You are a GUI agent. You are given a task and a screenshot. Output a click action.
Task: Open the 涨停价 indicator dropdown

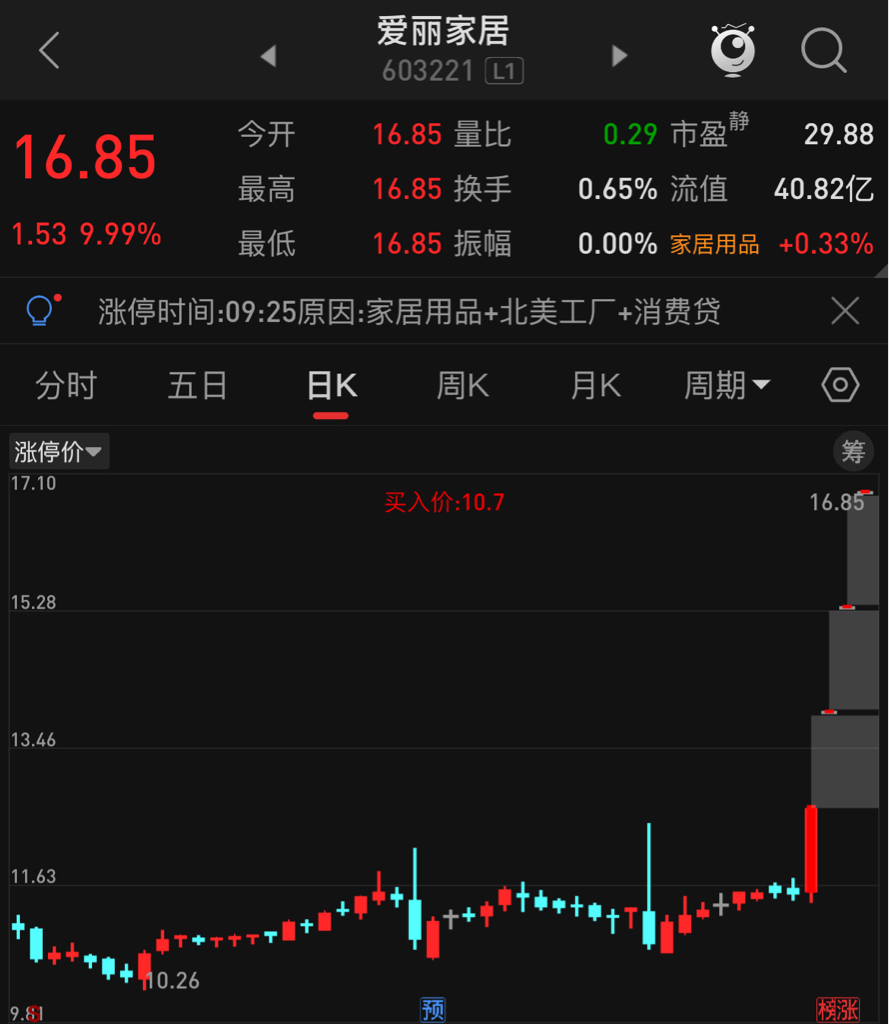click(x=58, y=451)
